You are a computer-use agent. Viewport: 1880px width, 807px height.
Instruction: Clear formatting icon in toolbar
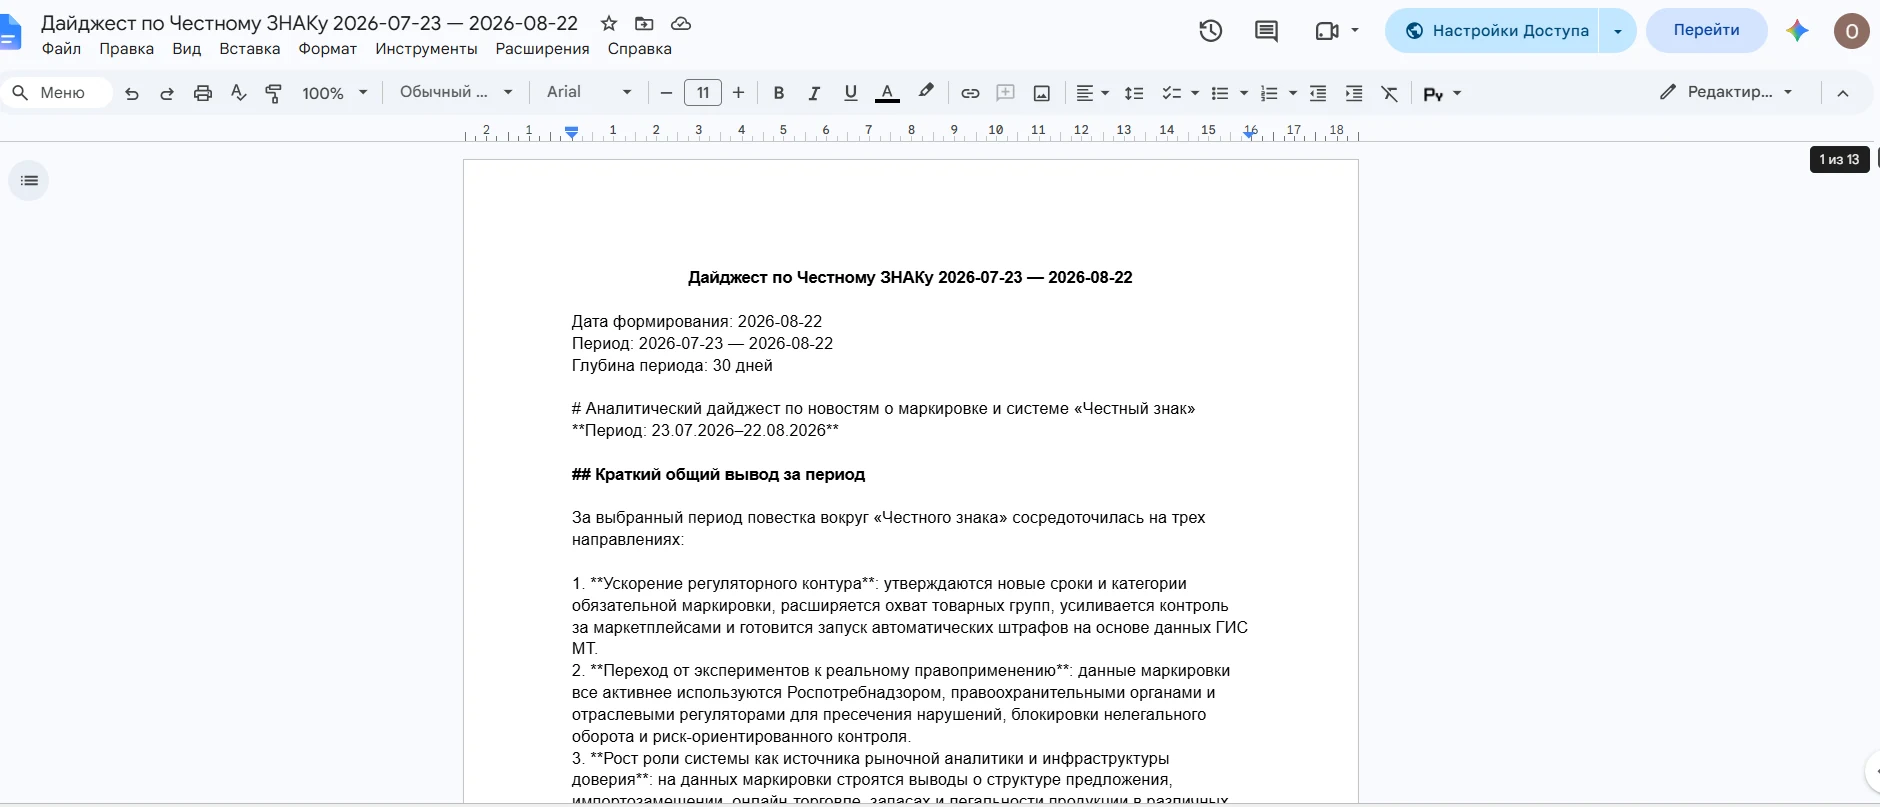(x=1390, y=93)
